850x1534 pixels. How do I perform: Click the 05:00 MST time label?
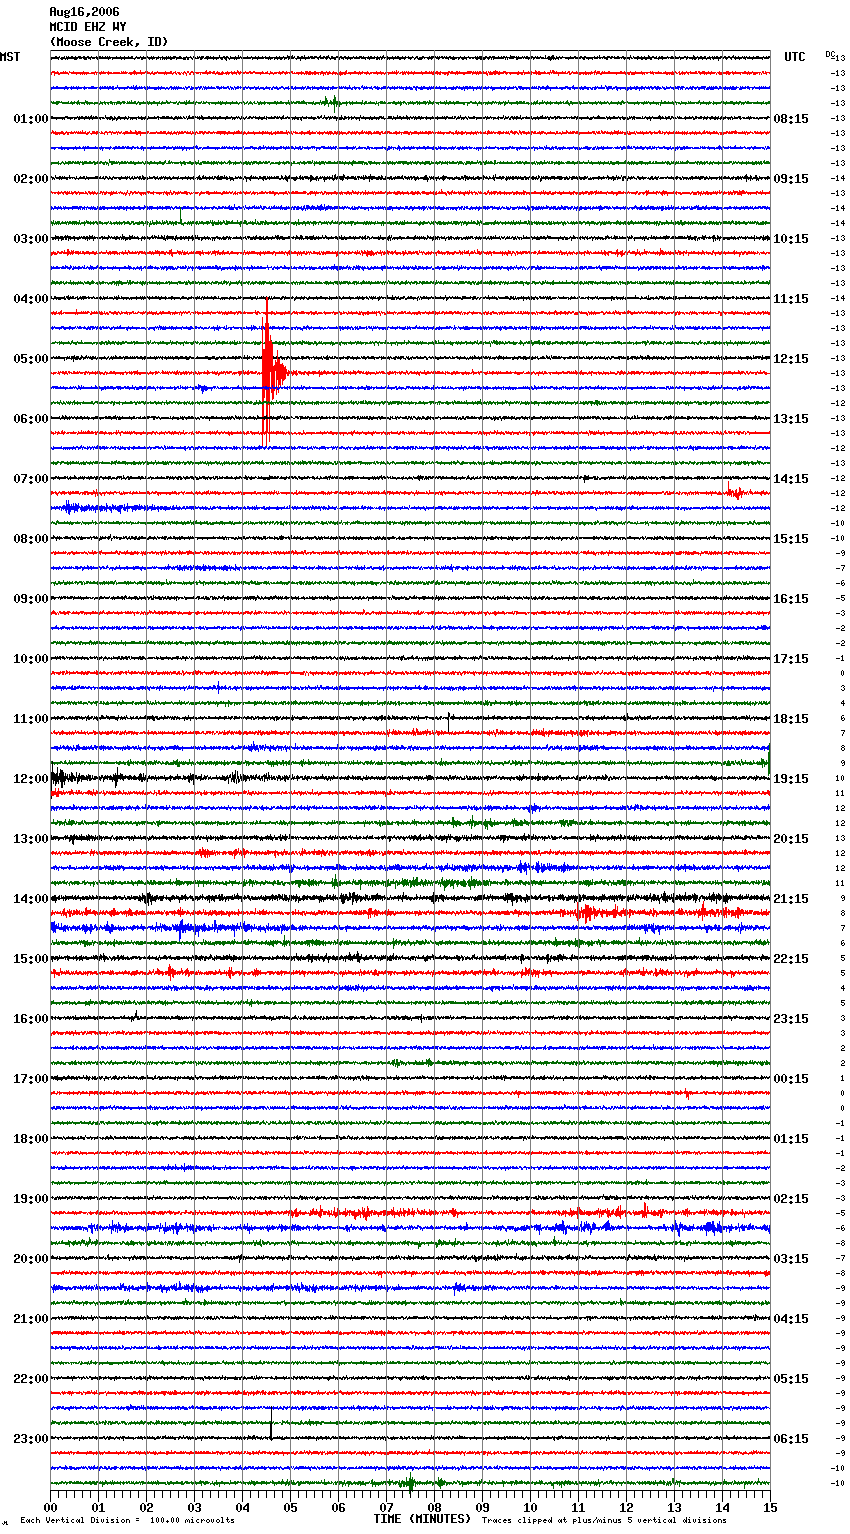(x=31, y=359)
